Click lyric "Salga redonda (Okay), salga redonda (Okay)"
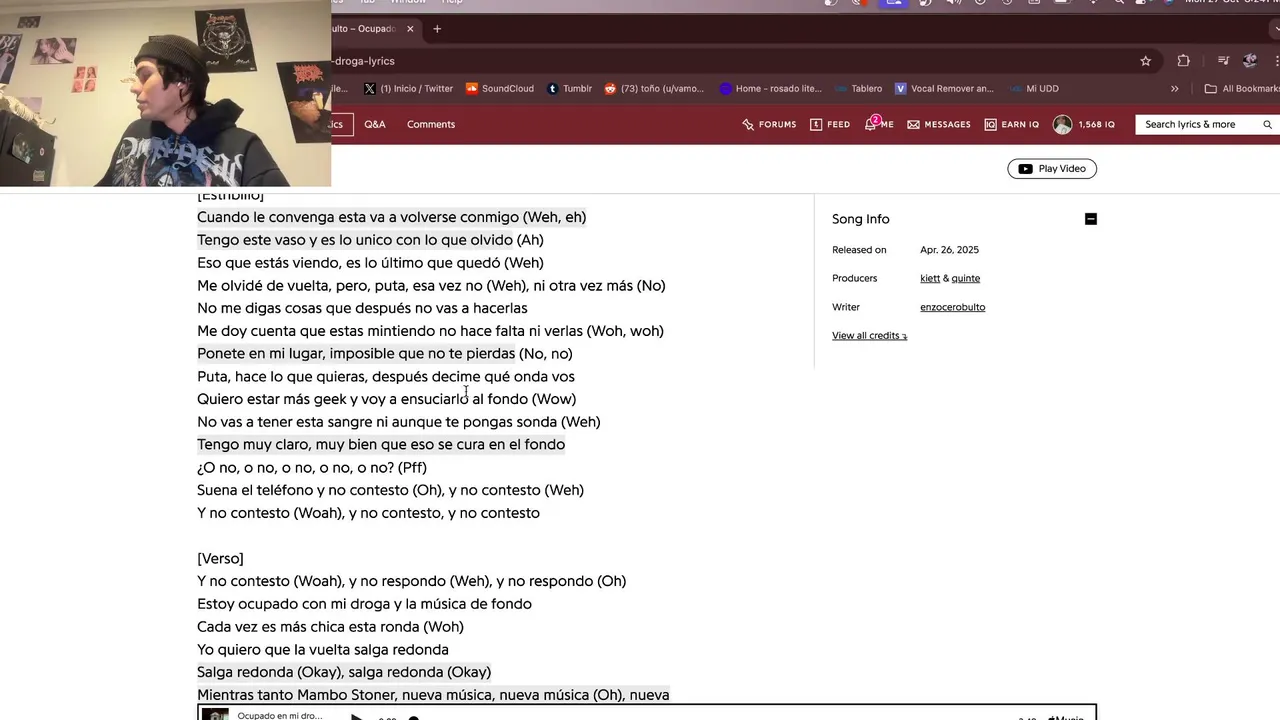Image resolution: width=1280 pixels, height=720 pixels. click(x=344, y=672)
